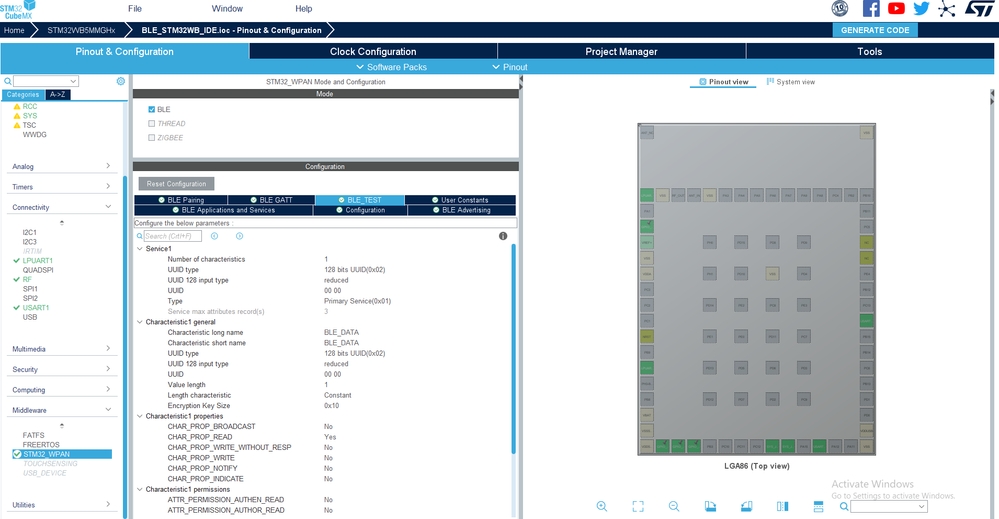Open the Software Packs dropdown

click(391, 67)
